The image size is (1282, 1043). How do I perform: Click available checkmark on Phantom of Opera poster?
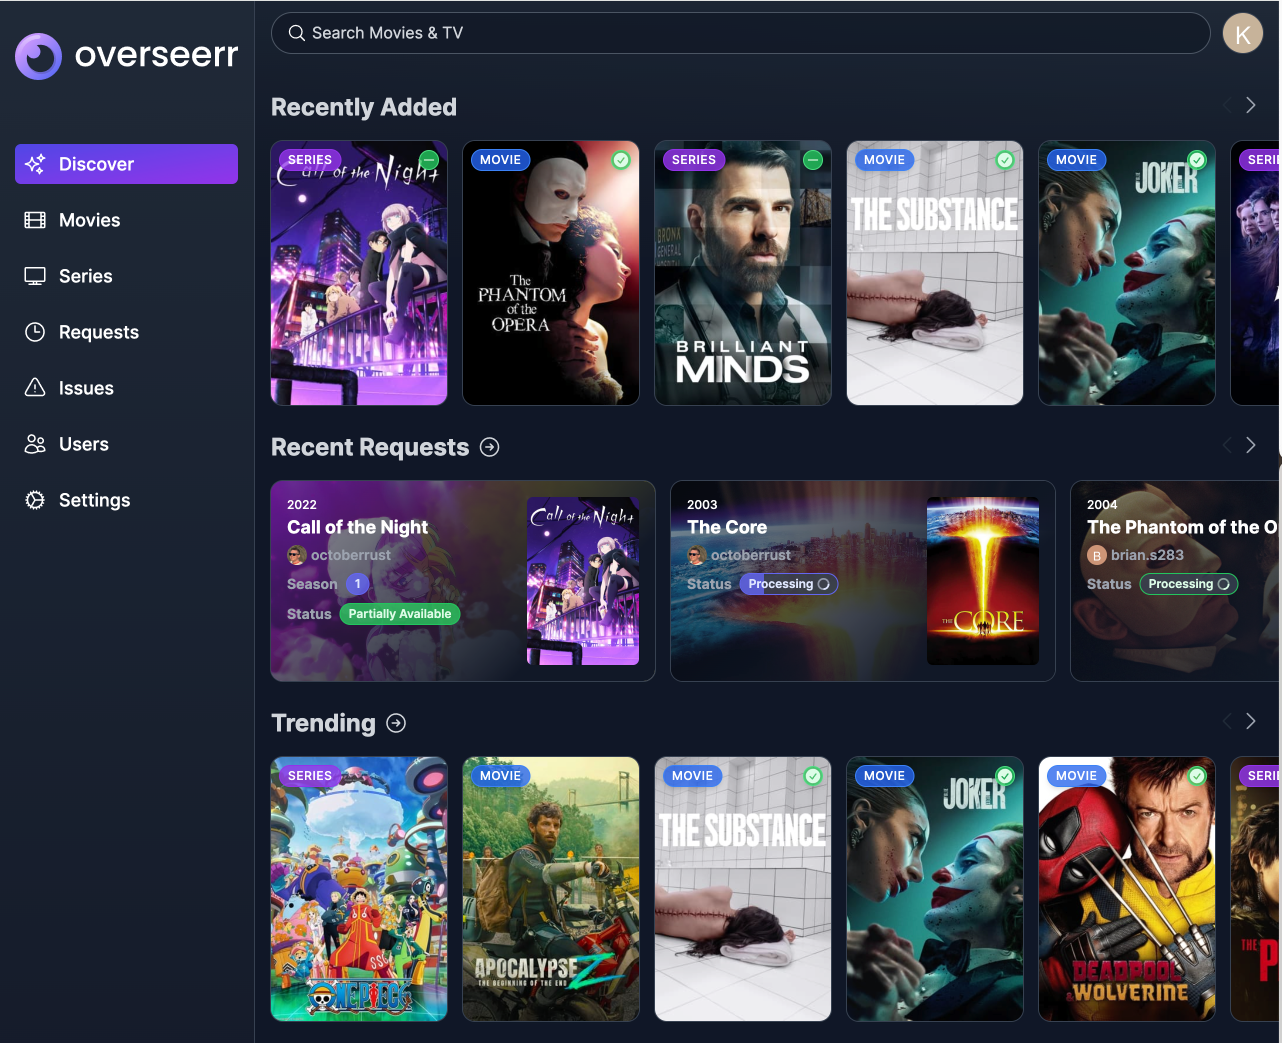[621, 160]
